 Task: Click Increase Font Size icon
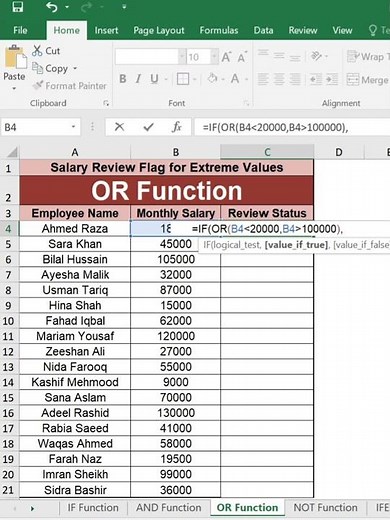tap(226, 57)
